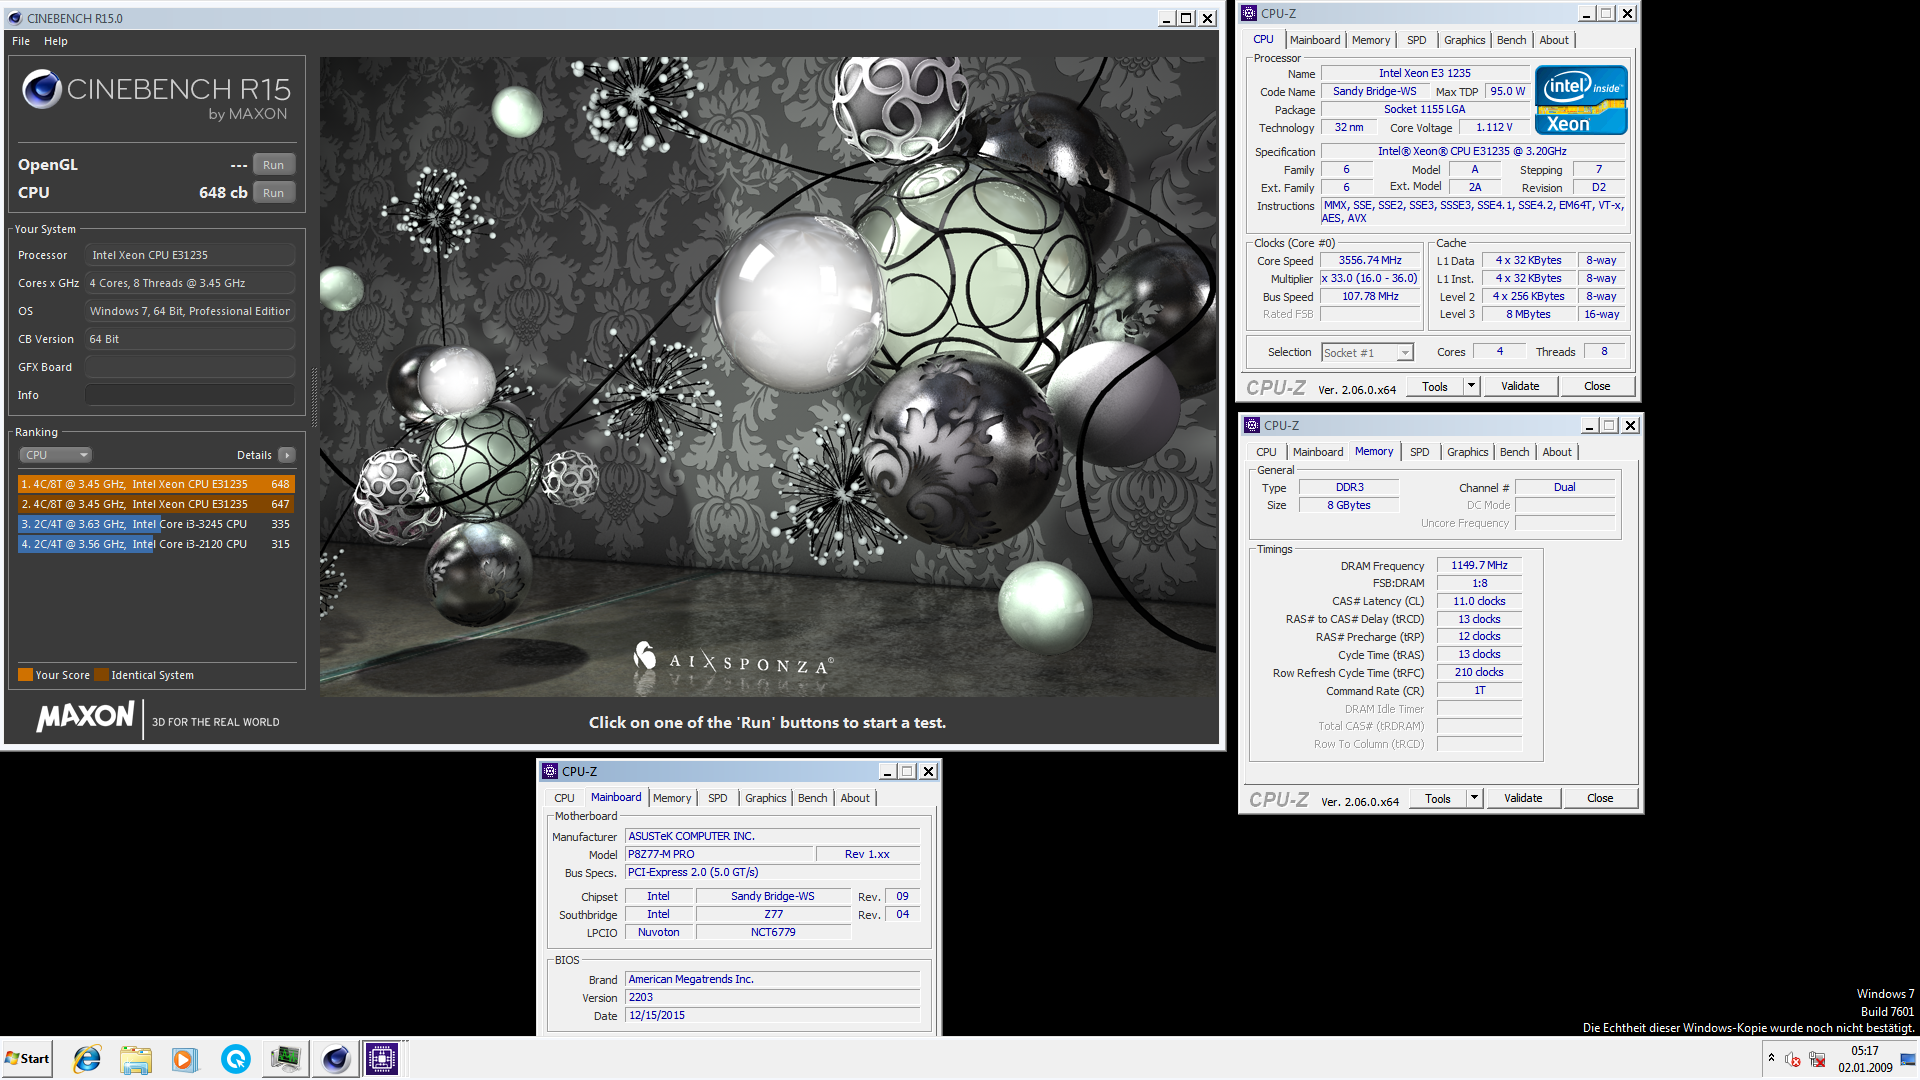1920x1080 pixels.
Task: Select Memory tab in CPU-Z Mainboard window
Action: (x=672, y=798)
